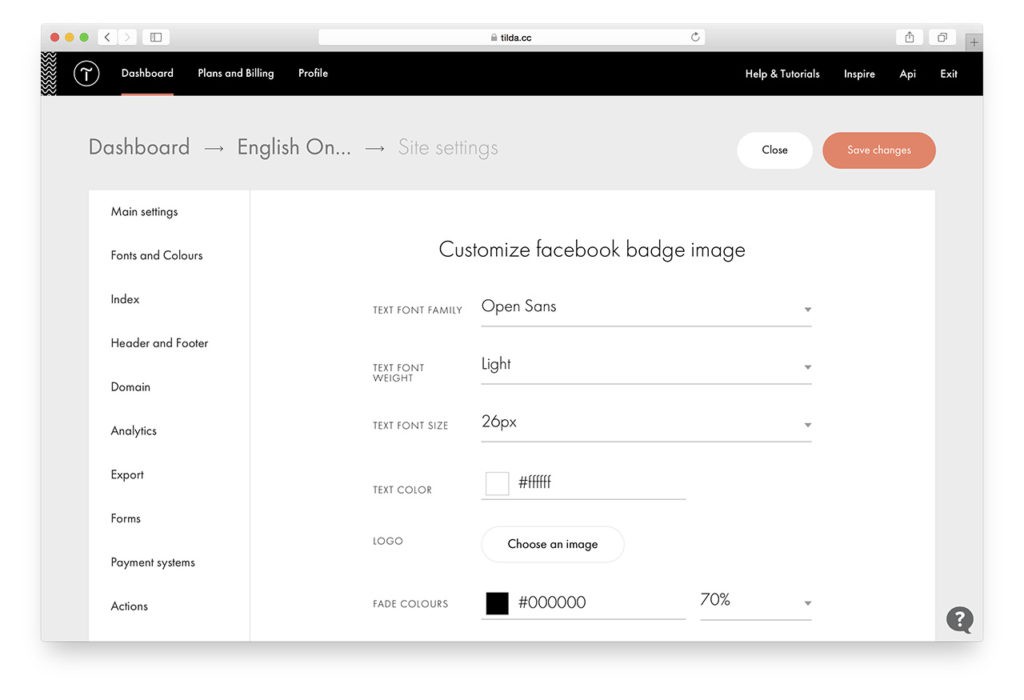Click Exit to log out
The height and width of the screenshot is (700, 1024).
[948, 74]
